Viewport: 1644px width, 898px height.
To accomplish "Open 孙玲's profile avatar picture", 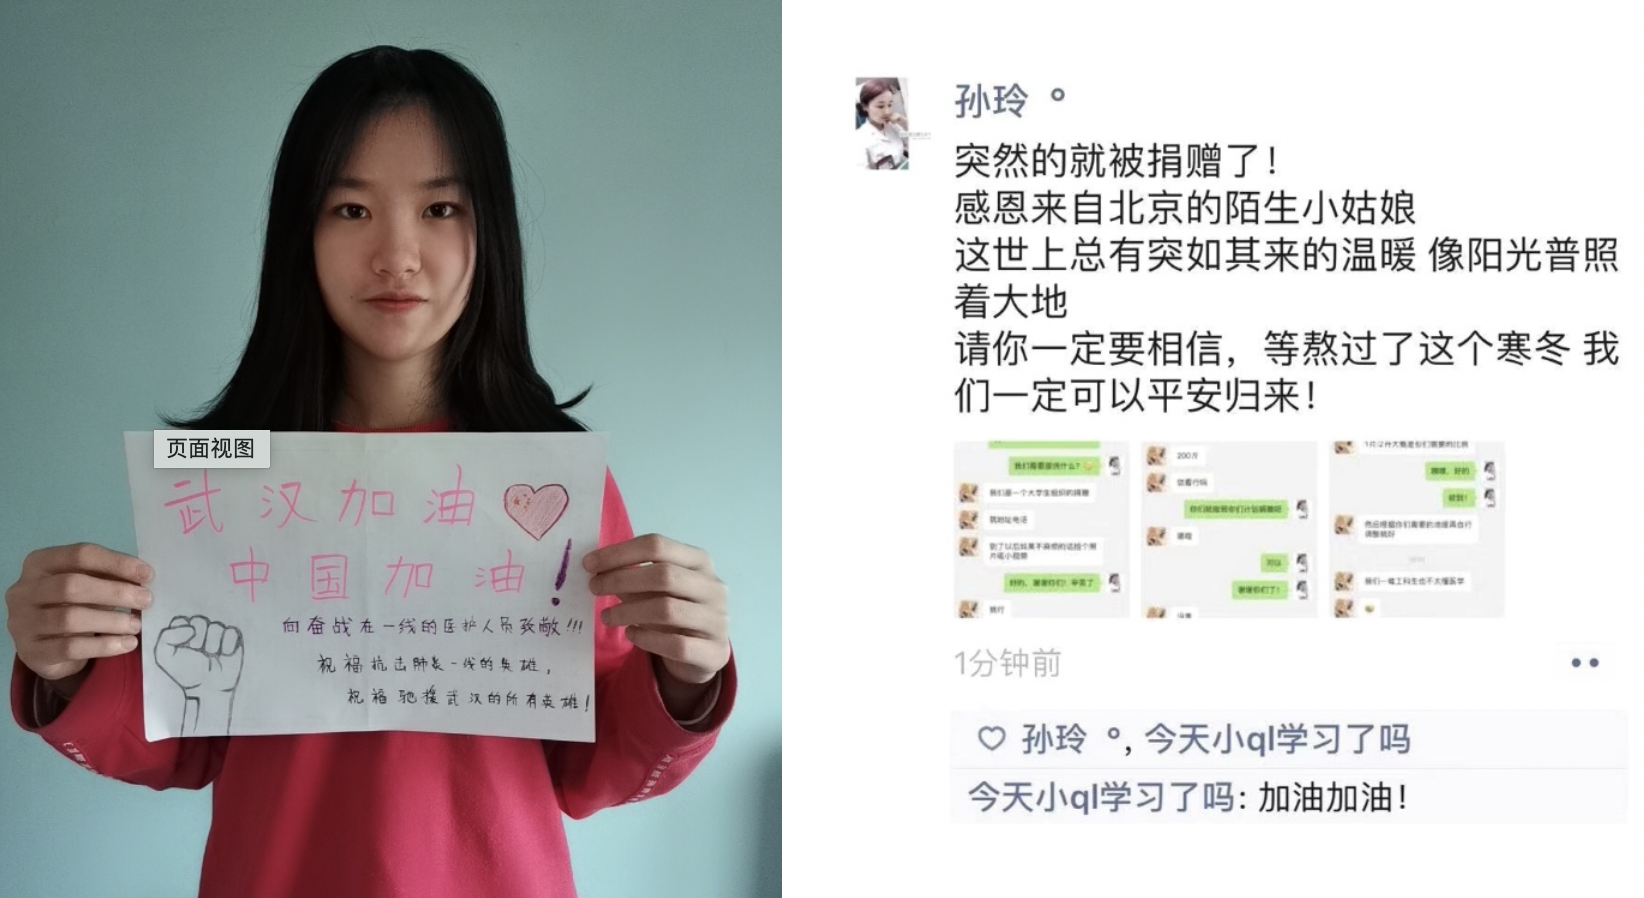I will coord(882,123).
